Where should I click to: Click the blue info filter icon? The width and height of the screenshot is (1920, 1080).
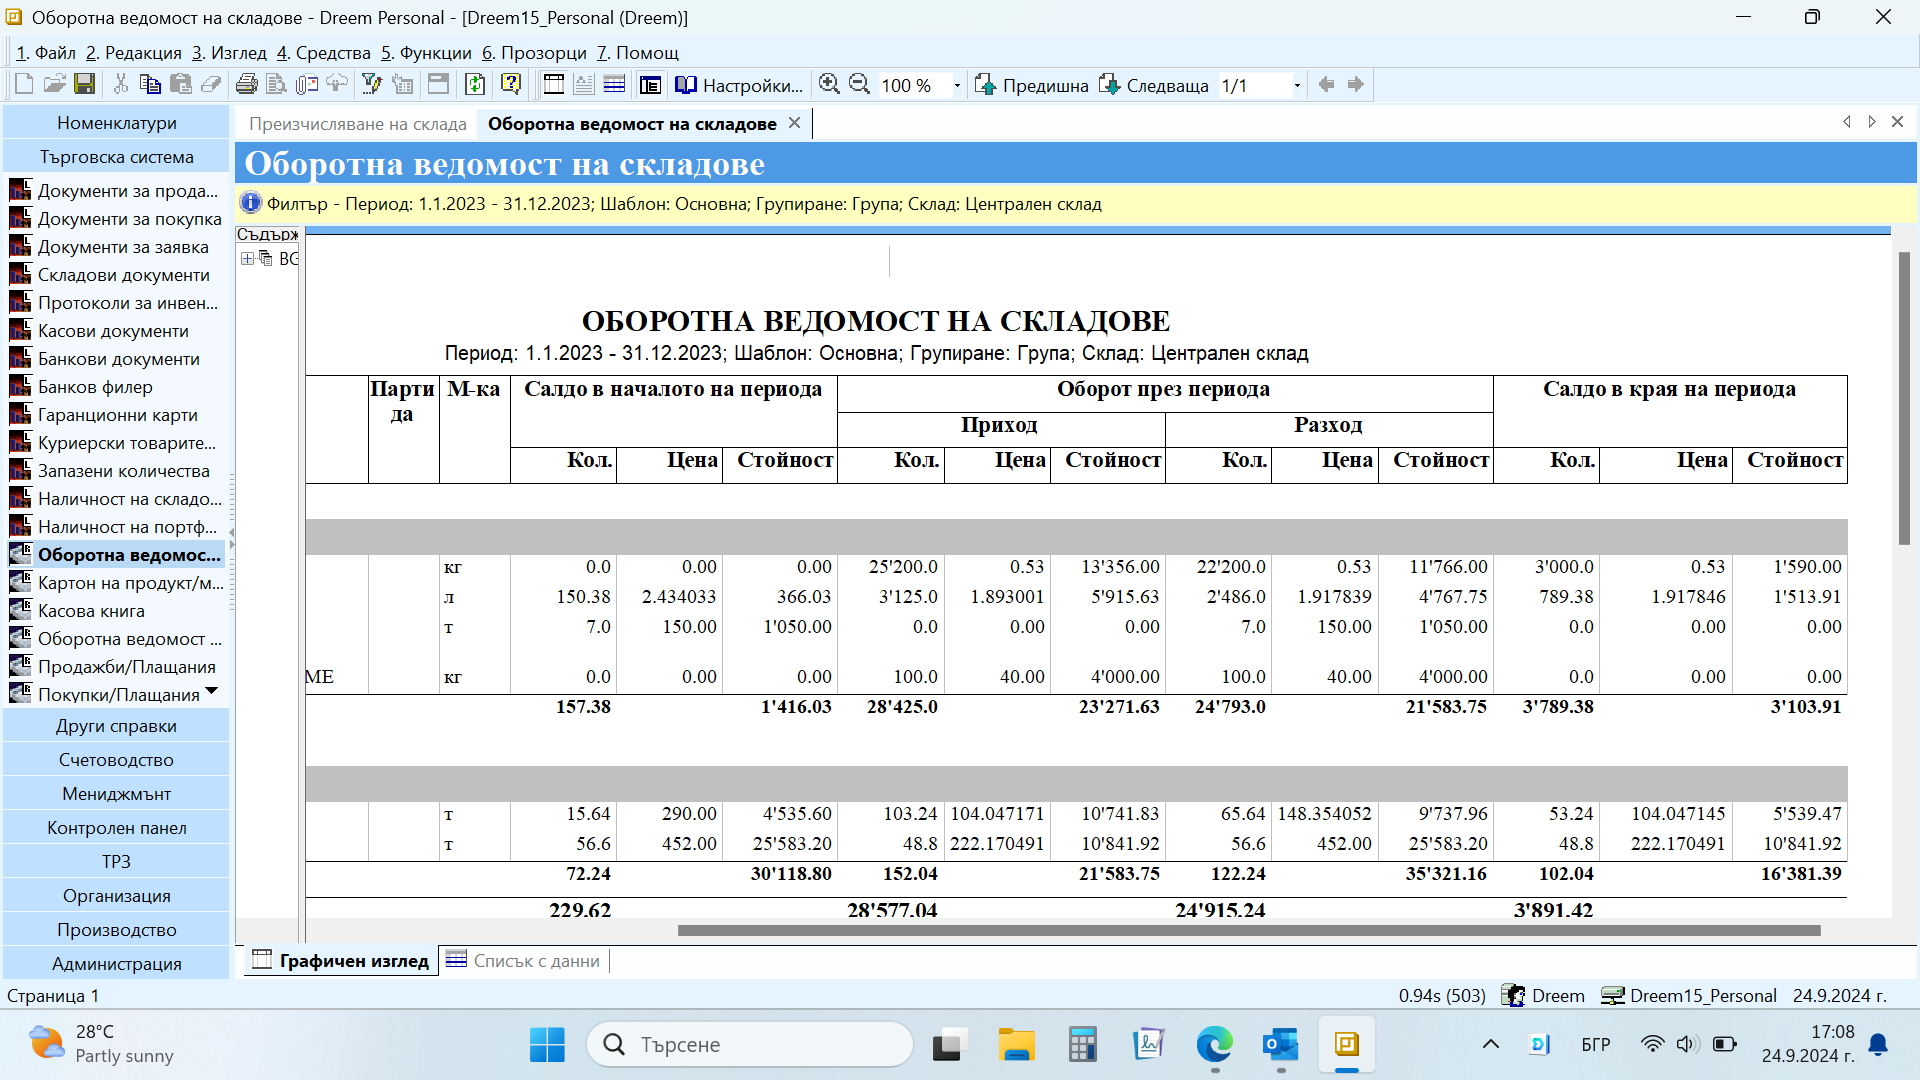pyautogui.click(x=250, y=203)
